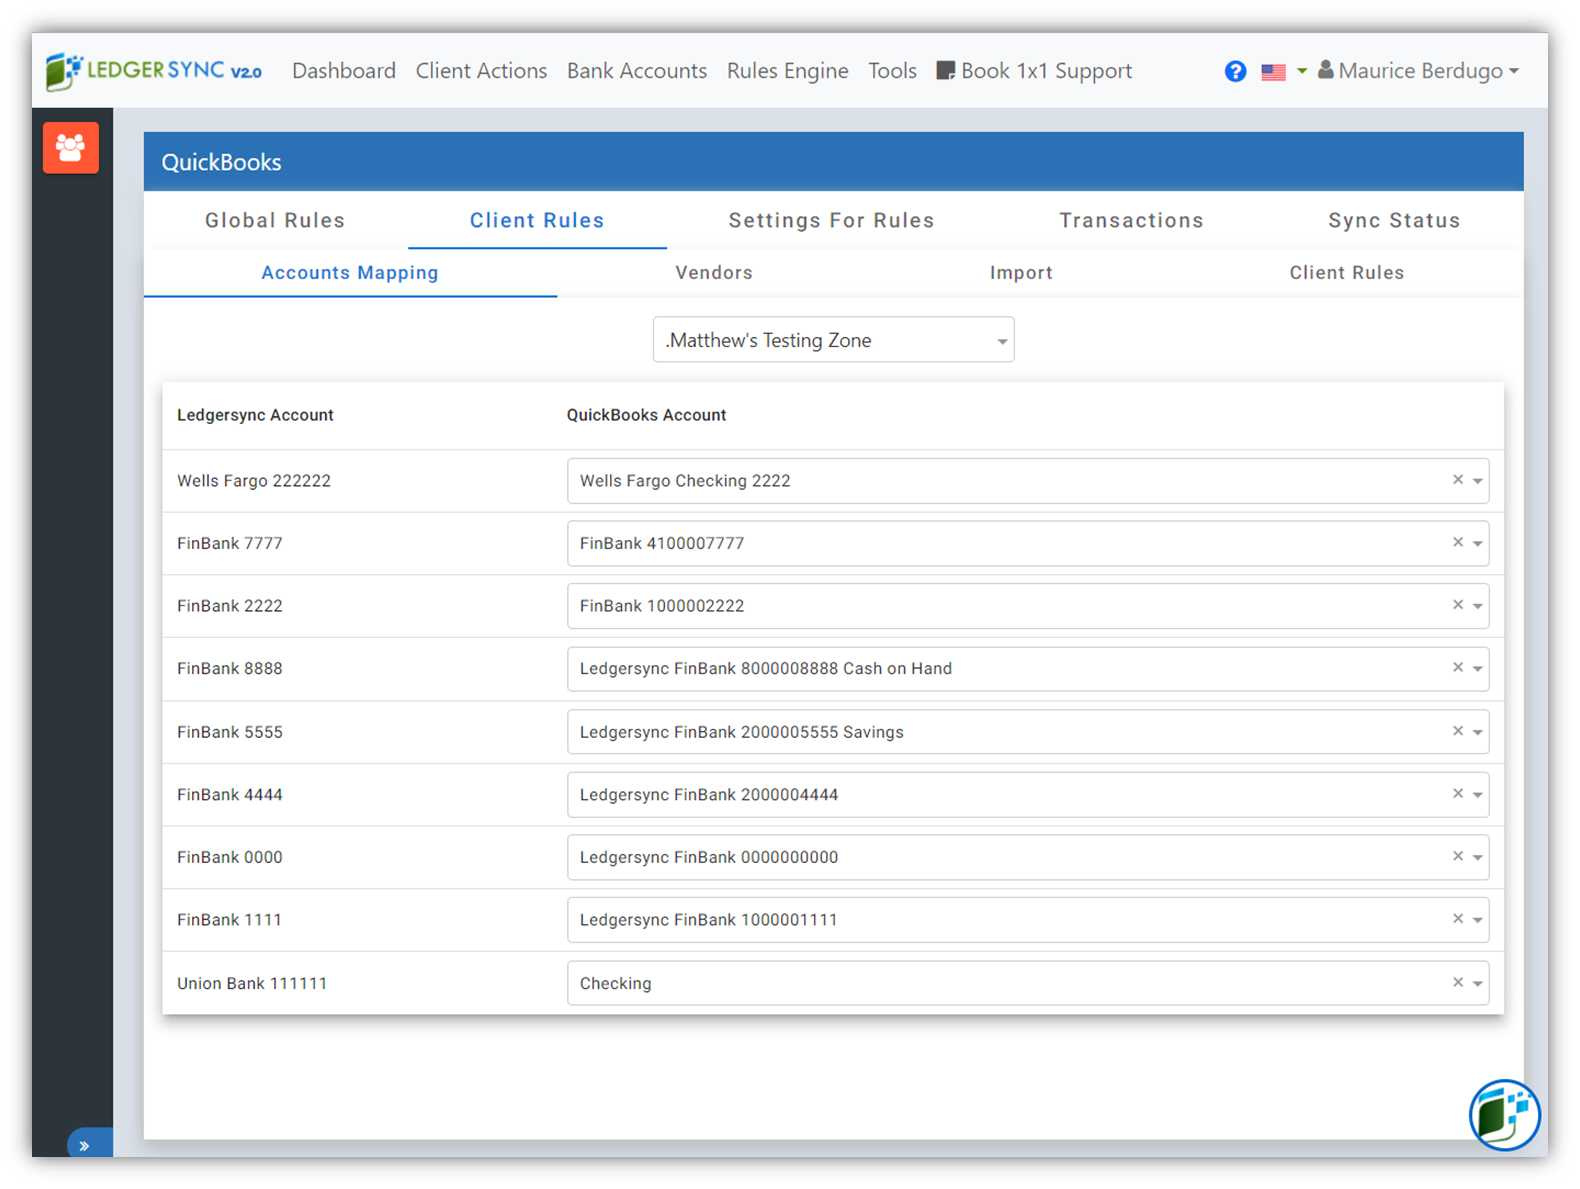
Task: Switch to the Settings For Rules tab
Action: pos(831,220)
